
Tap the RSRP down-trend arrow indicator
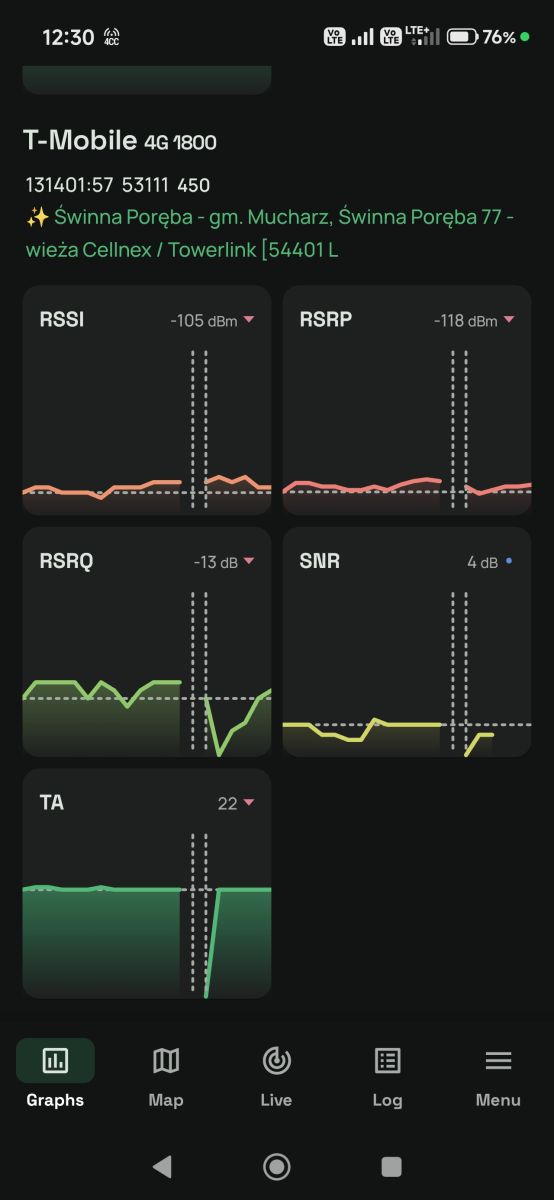[x=509, y=320]
